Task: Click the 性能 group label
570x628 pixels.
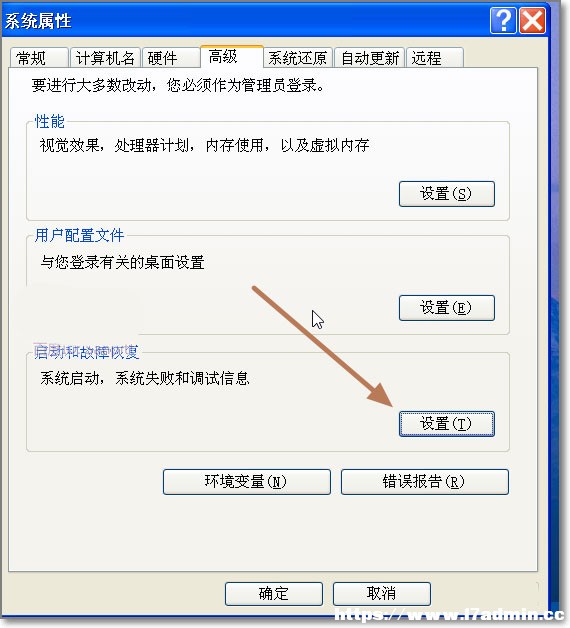Action: [x=49, y=121]
